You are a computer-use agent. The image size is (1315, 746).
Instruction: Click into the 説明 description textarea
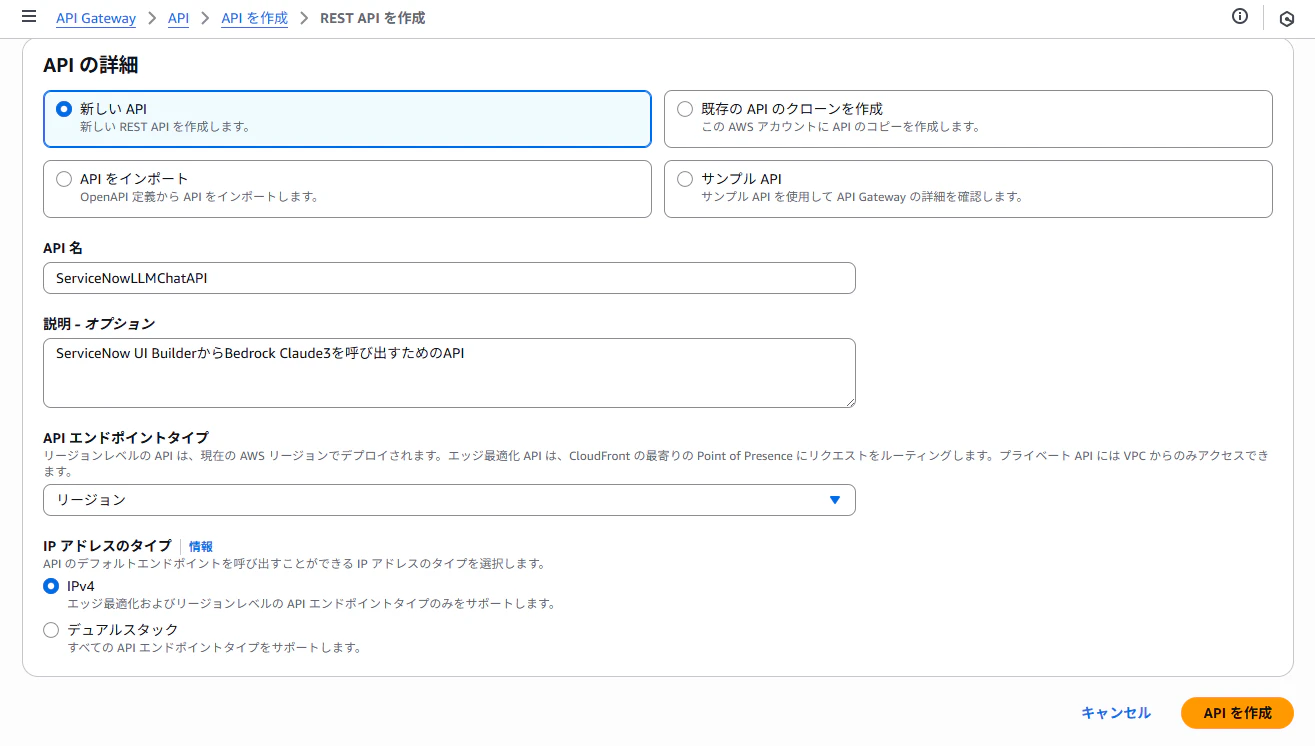coord(449,373)
